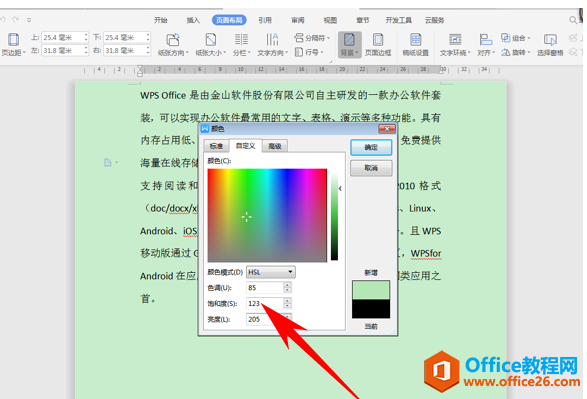Switch to the 视图 ribbon tab

point(330,20)
